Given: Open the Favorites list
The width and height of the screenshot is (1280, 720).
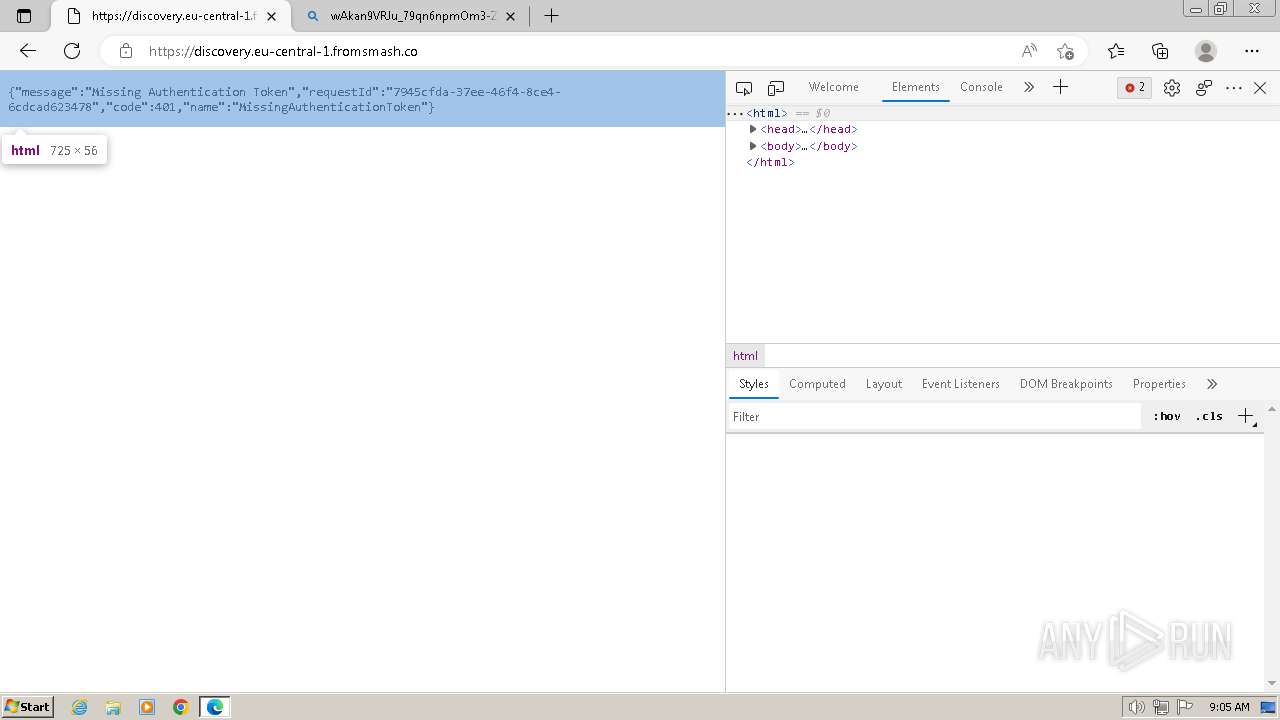Looking at the screenshot, I should point(1116,51).
